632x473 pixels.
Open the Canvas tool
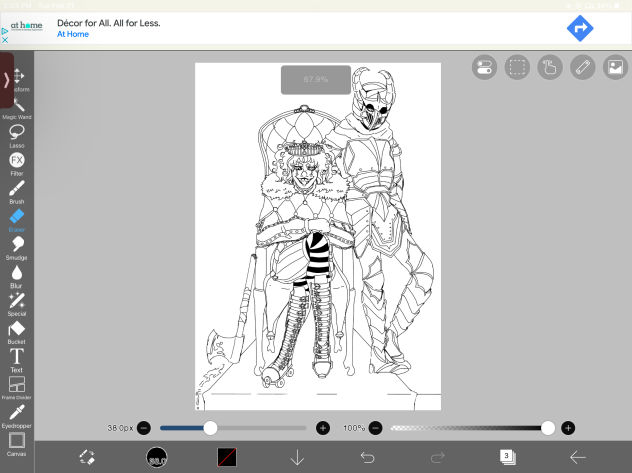(x=17, y=444)
